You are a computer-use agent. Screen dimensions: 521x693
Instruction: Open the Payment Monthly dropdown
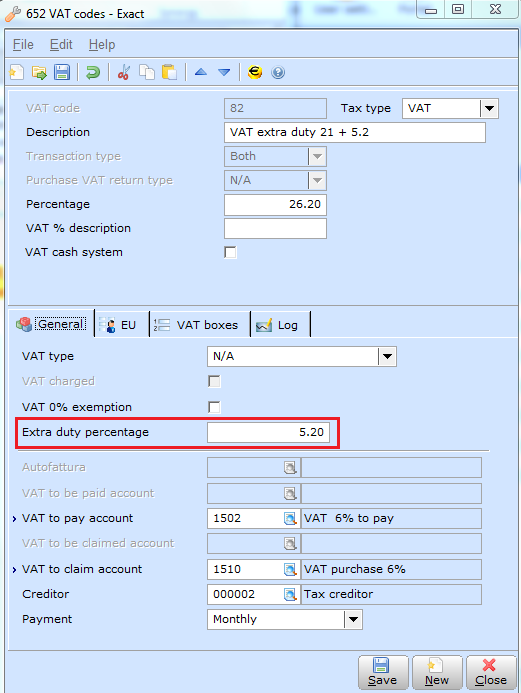point(353,620)
